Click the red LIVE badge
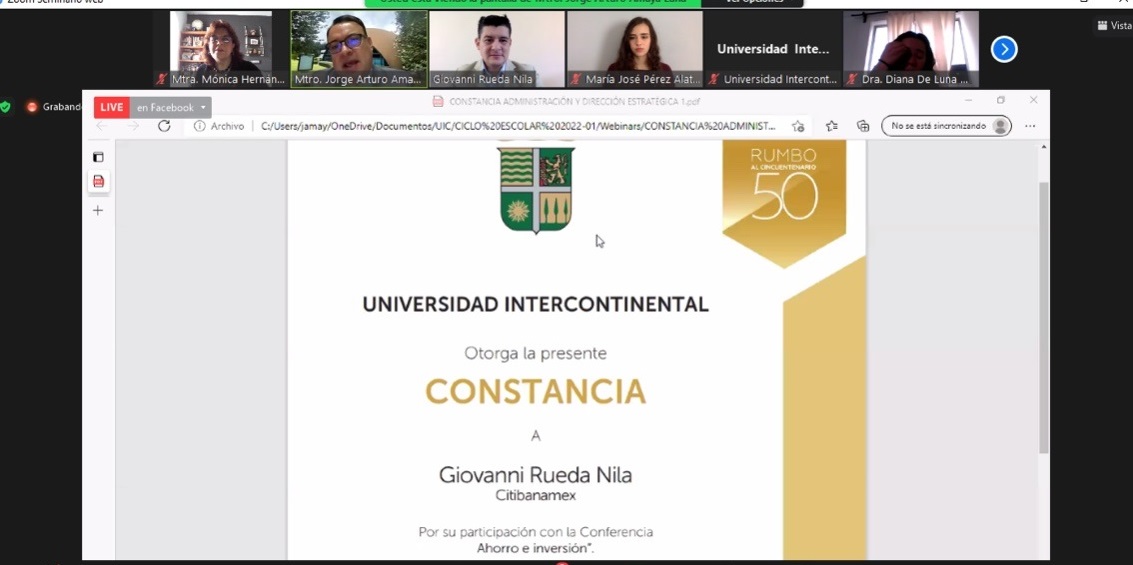The width and height of the screenshot is (1133, 565). tap(112, 108)
